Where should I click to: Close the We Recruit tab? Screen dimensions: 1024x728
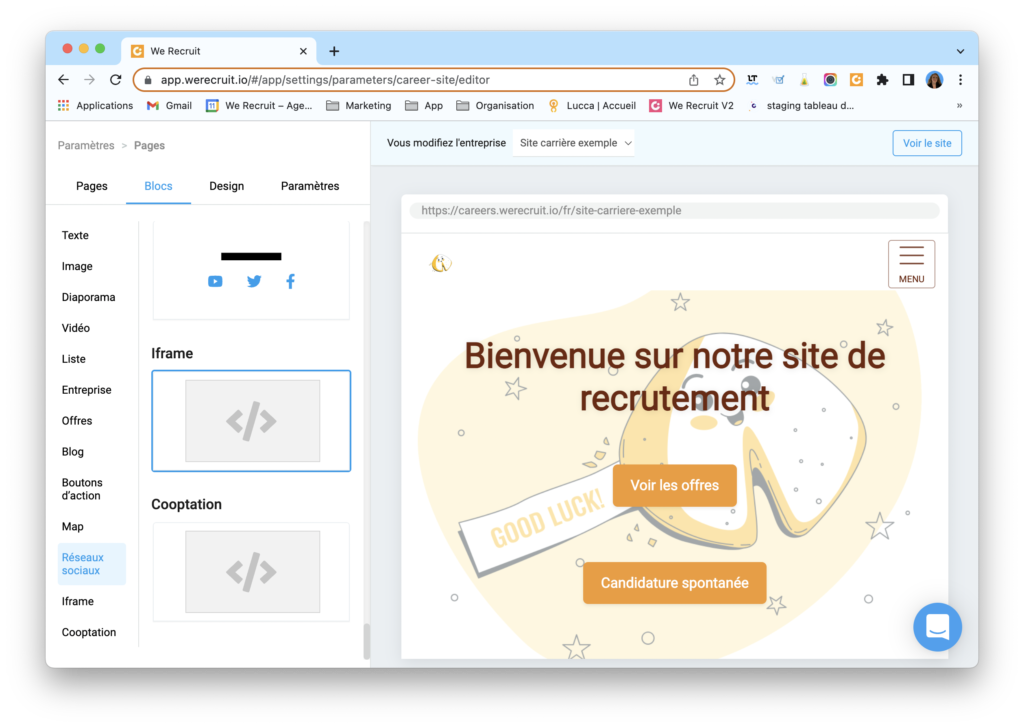[x=303, y=51]
